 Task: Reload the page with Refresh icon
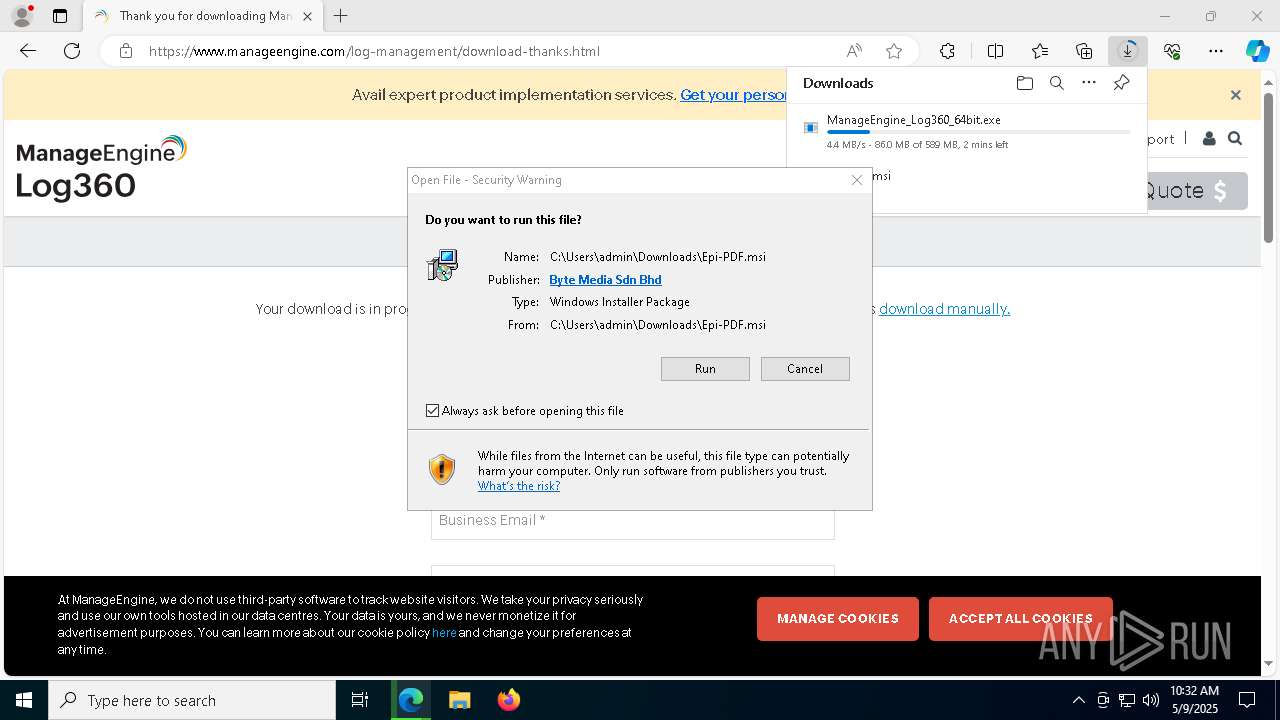[x=72, y=51]
